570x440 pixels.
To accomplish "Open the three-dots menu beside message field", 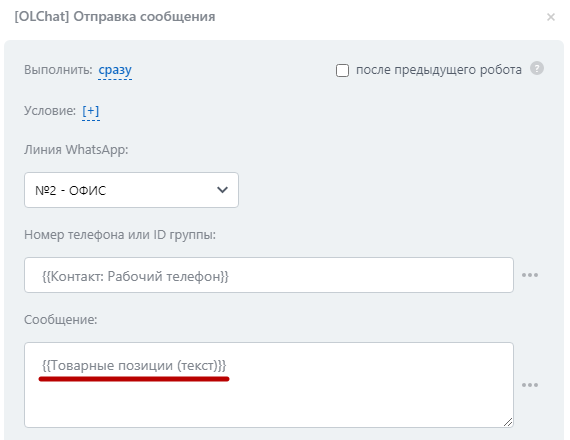I will tap(530, 385).
